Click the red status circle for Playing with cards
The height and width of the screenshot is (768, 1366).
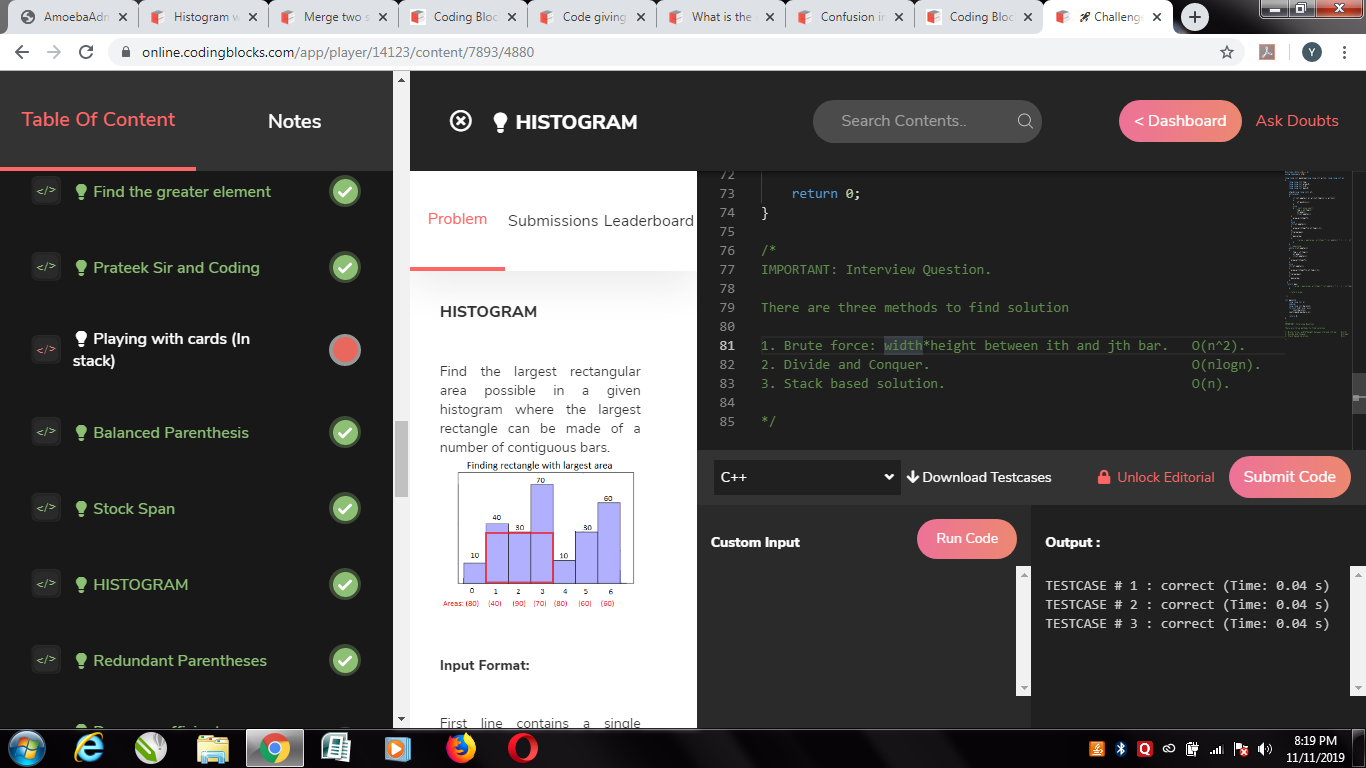coord(344,350)
